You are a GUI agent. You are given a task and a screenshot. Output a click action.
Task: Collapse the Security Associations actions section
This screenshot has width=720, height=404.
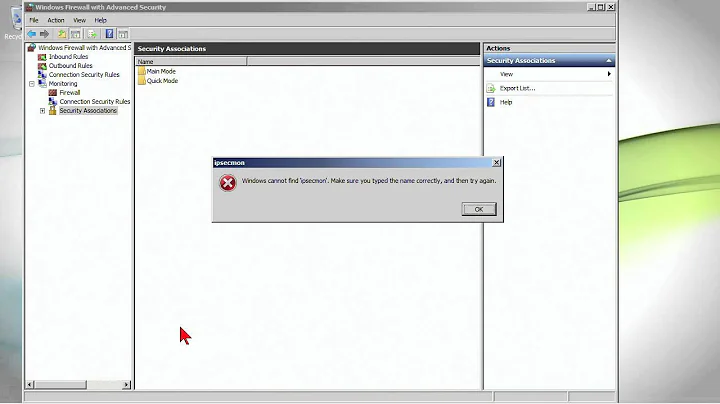coord(608,61)
